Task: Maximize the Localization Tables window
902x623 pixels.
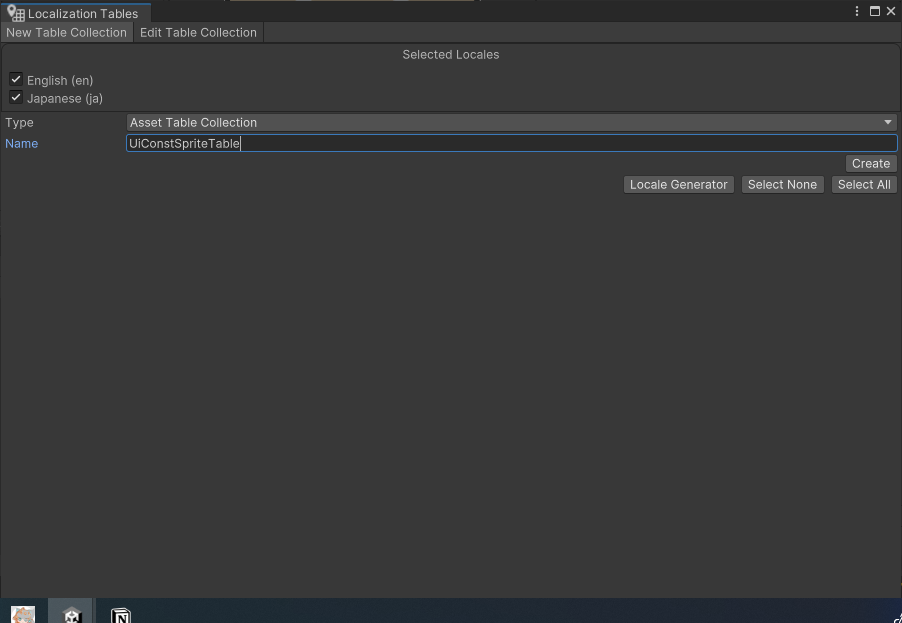Action: point(874,12)
